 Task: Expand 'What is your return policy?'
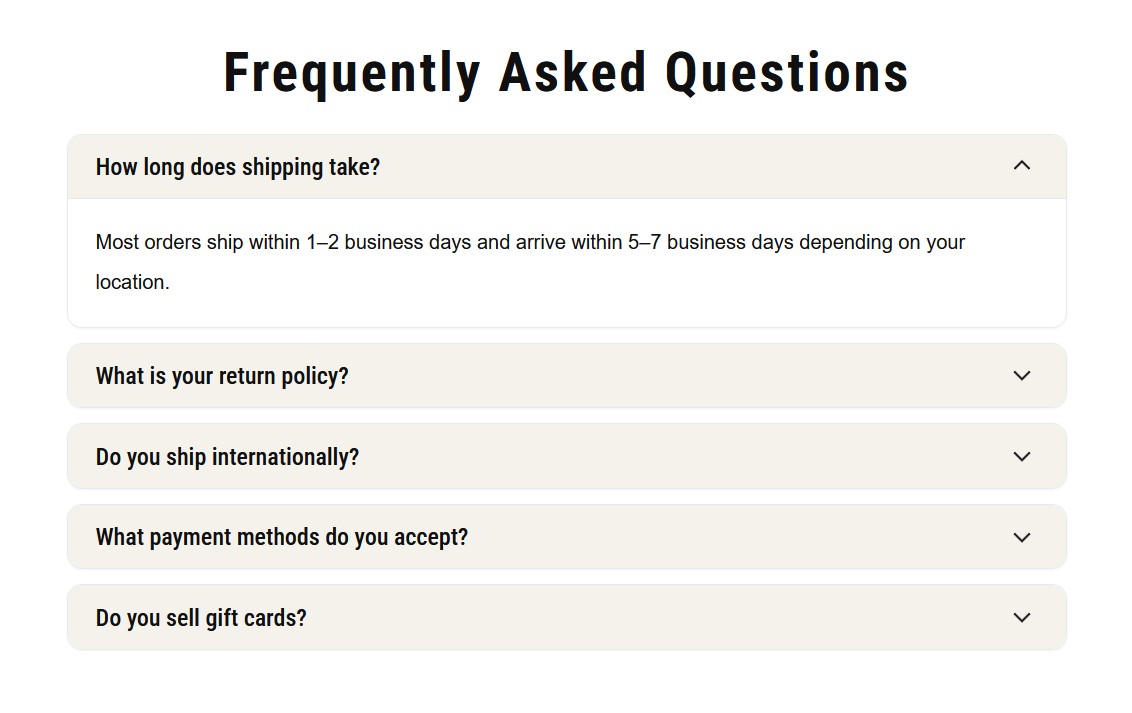(567, 376)
